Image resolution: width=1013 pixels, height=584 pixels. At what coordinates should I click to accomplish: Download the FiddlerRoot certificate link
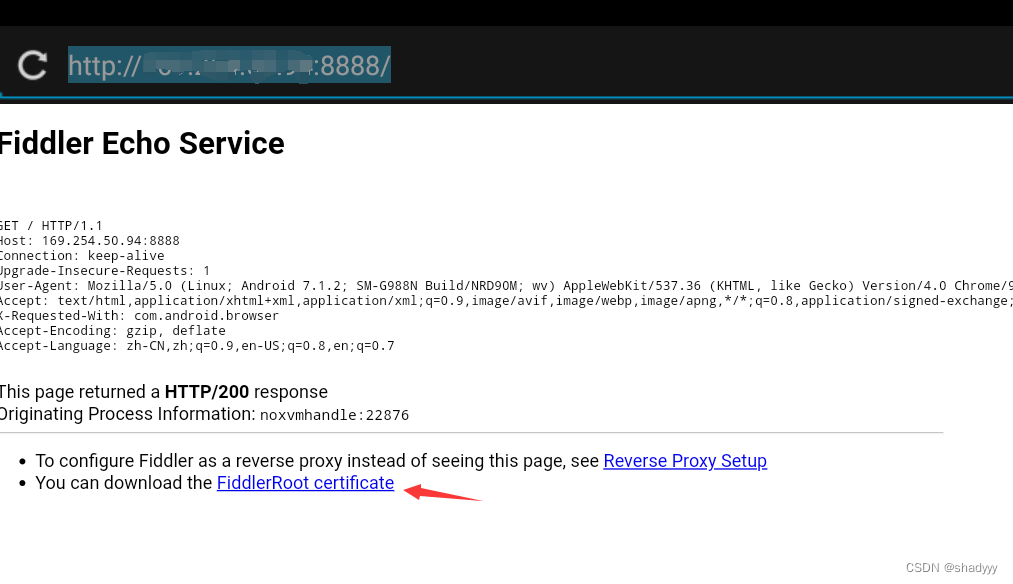tap(305, 483)
